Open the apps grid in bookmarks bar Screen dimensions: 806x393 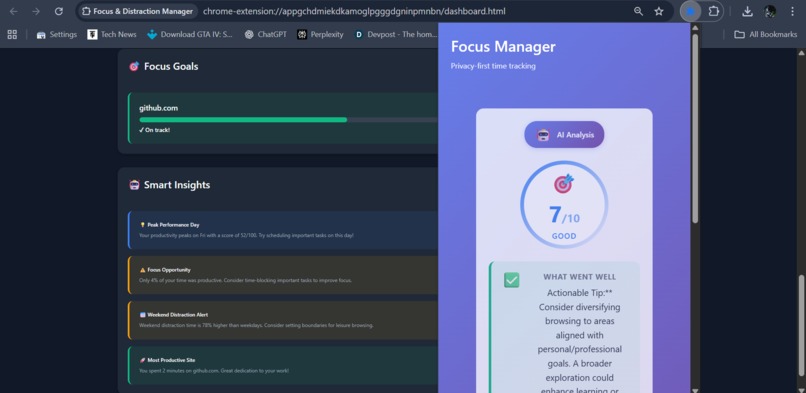click(12, 34)
